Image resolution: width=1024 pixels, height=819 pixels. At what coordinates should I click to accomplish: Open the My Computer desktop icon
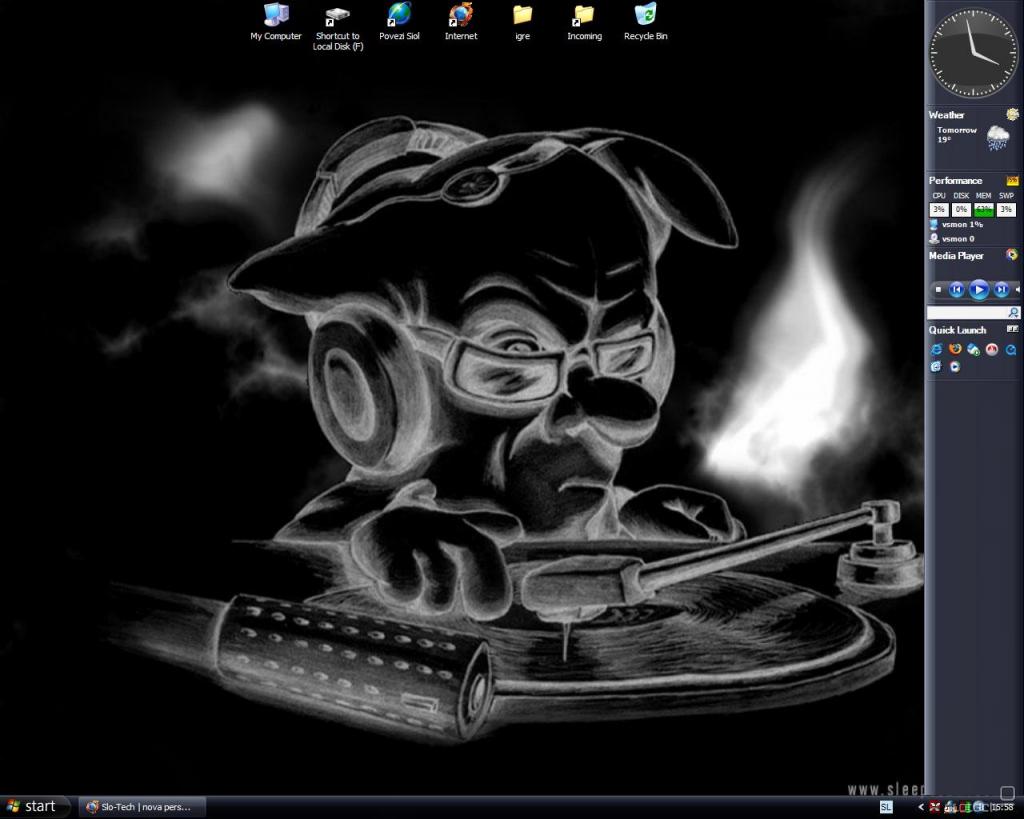pos(276,22)
